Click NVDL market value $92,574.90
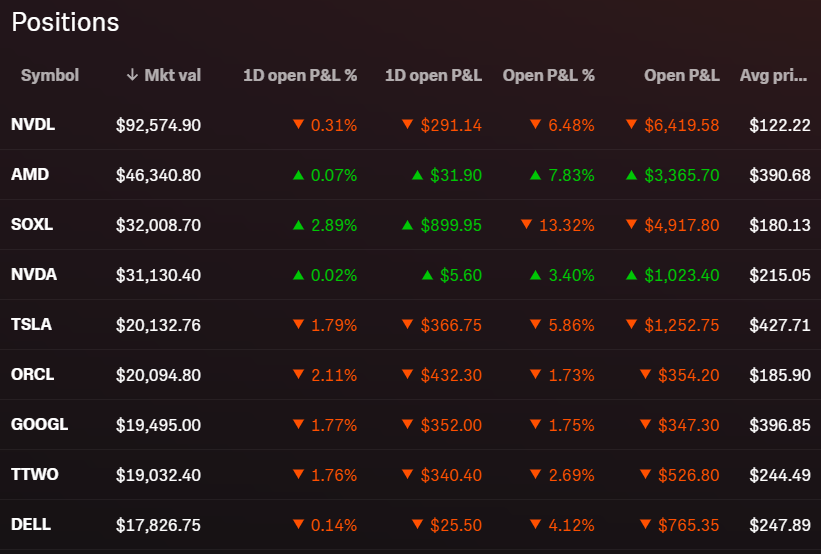This screenshot has height=554, width=821. (x=158, y=125)
